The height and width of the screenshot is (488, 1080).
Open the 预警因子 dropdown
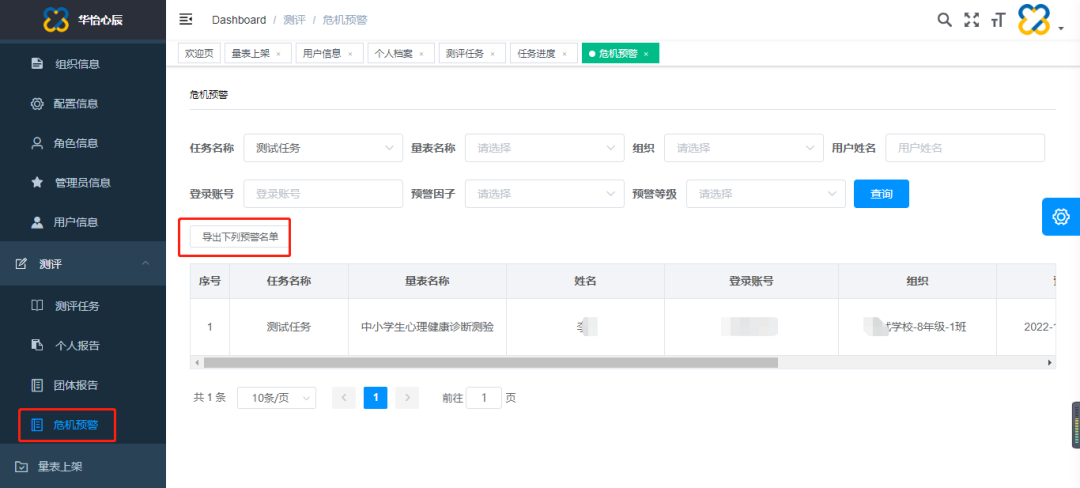click(545, 193)
